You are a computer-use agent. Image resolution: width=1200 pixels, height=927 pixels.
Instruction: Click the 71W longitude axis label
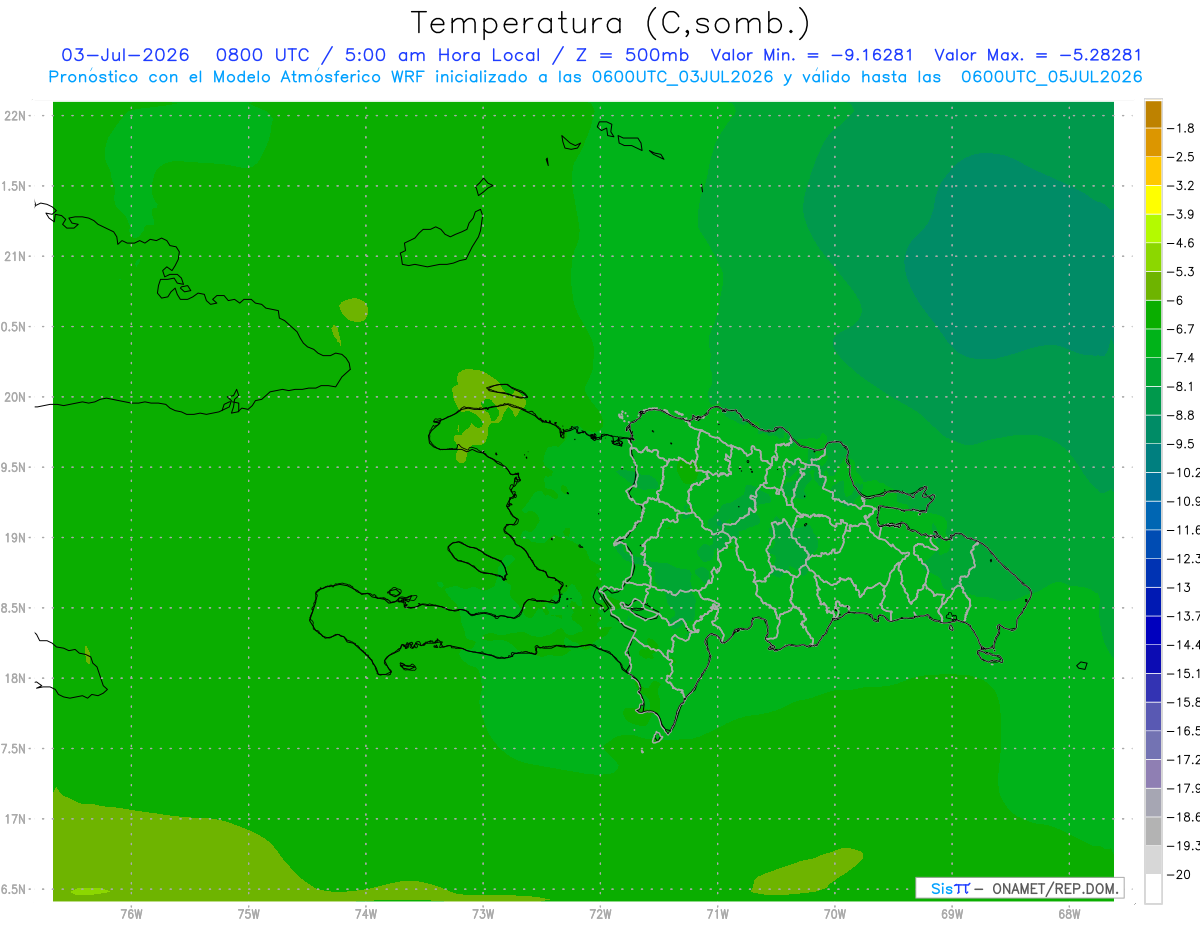pos(717,913)
